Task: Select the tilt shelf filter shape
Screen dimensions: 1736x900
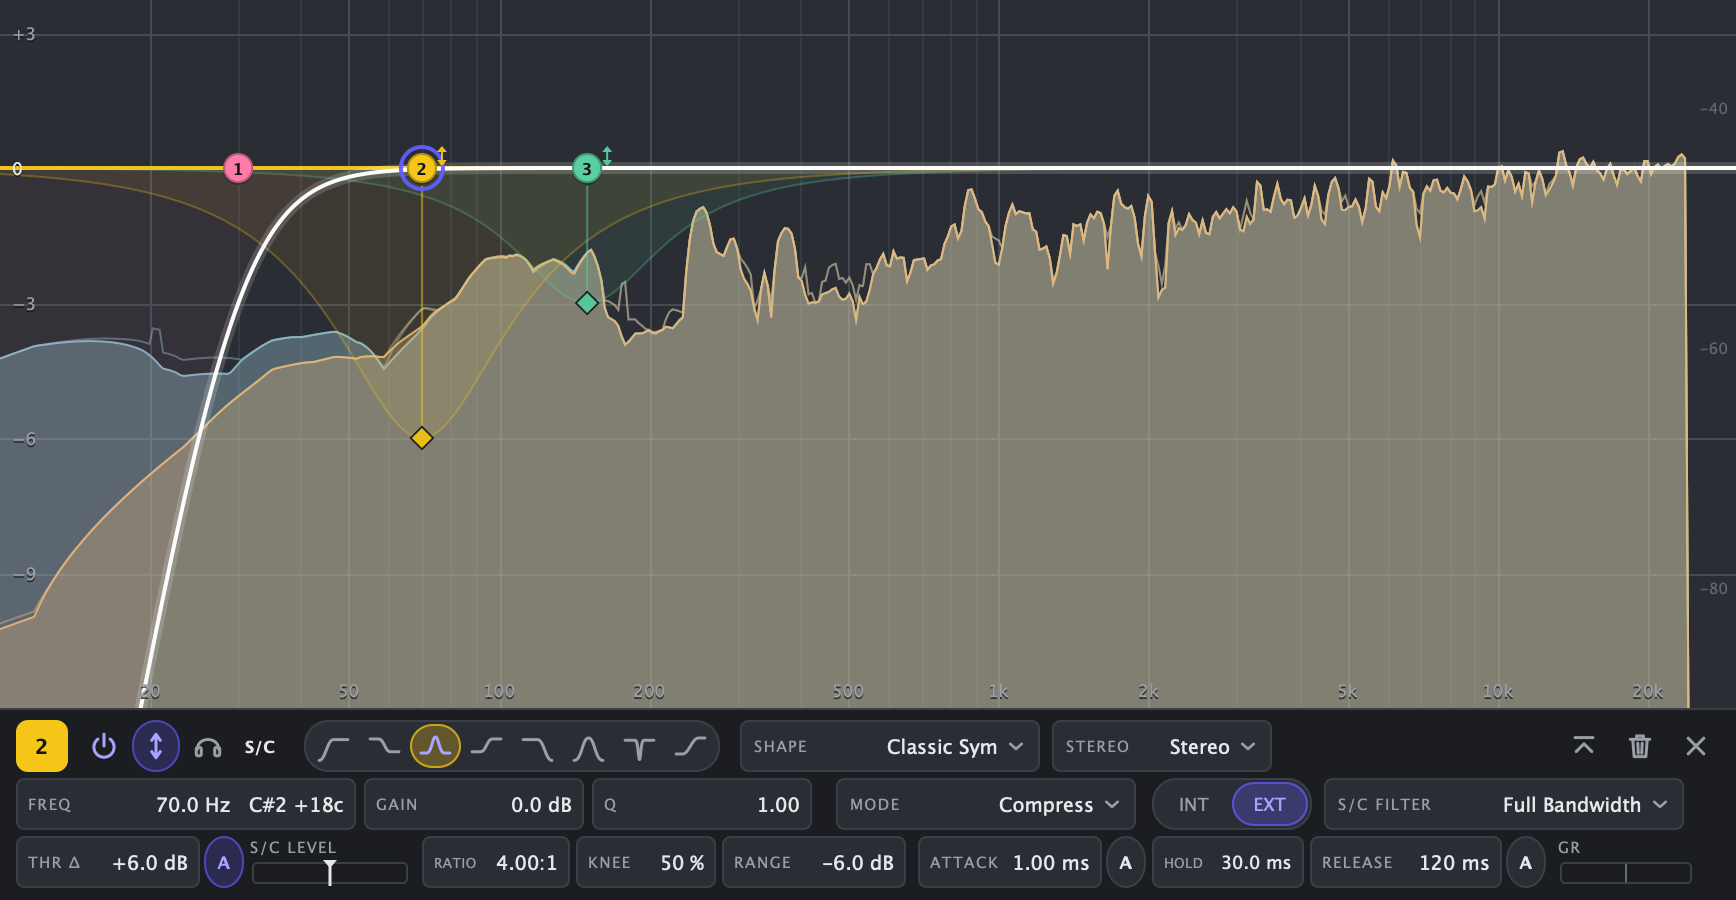Action: click(690, 747)
